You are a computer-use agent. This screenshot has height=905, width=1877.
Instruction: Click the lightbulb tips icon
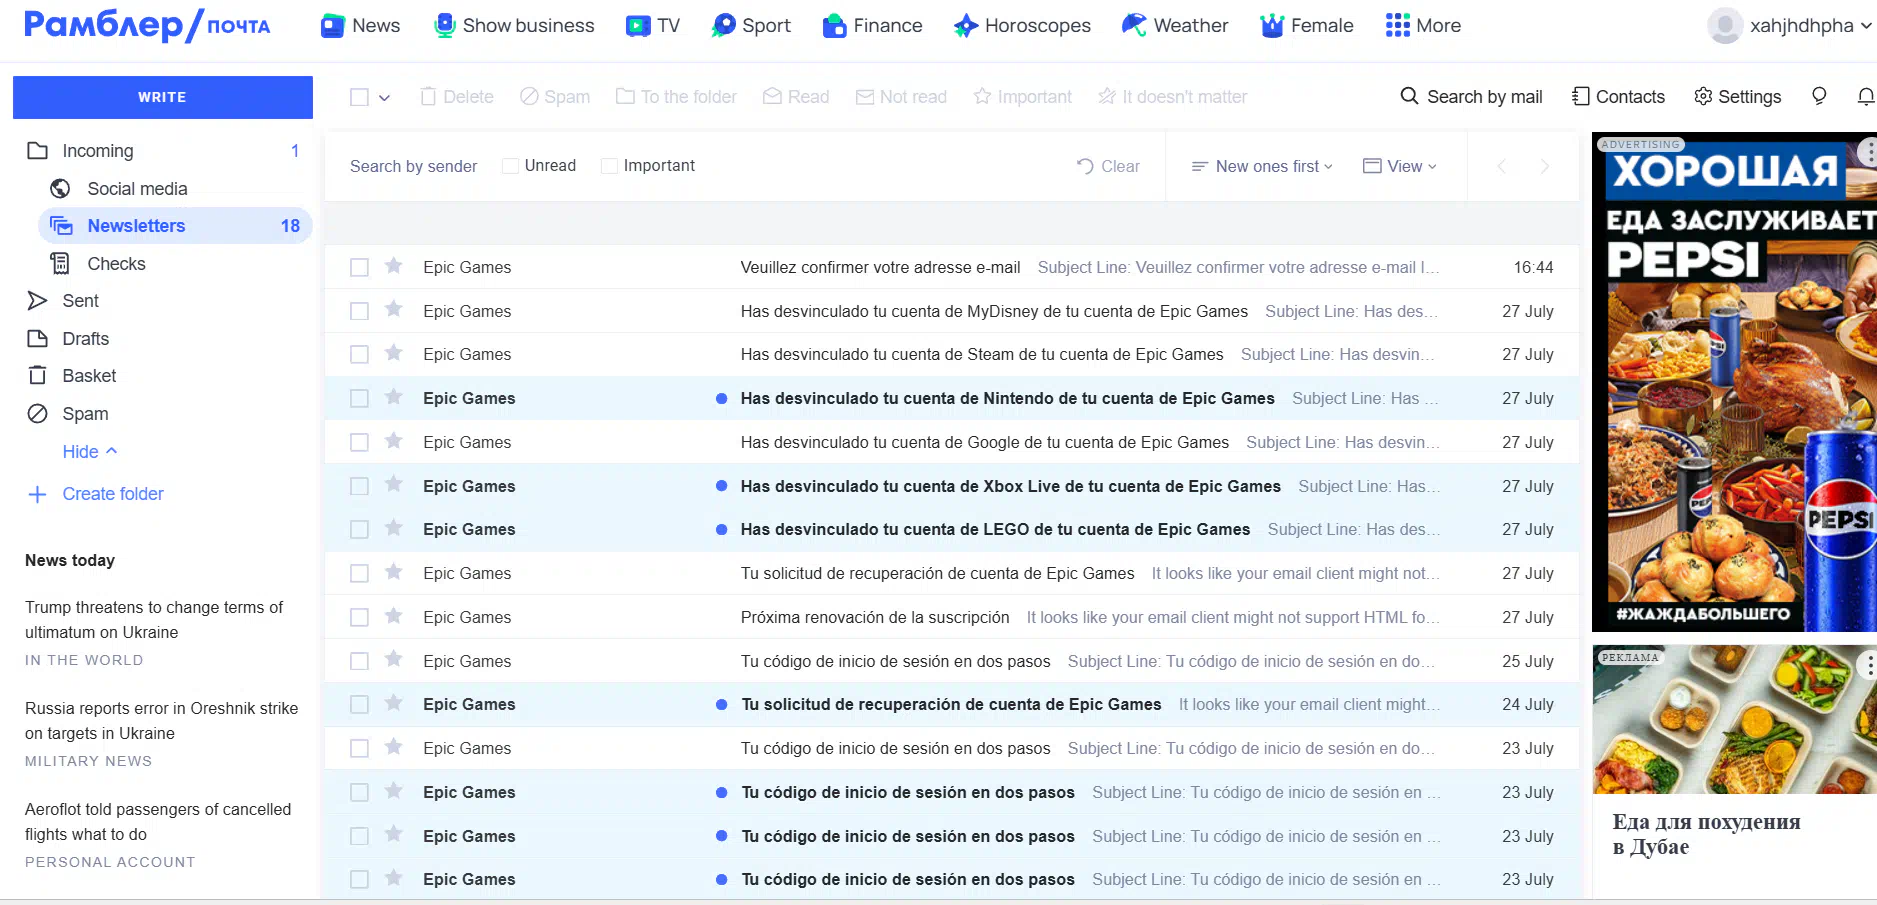1819,96
